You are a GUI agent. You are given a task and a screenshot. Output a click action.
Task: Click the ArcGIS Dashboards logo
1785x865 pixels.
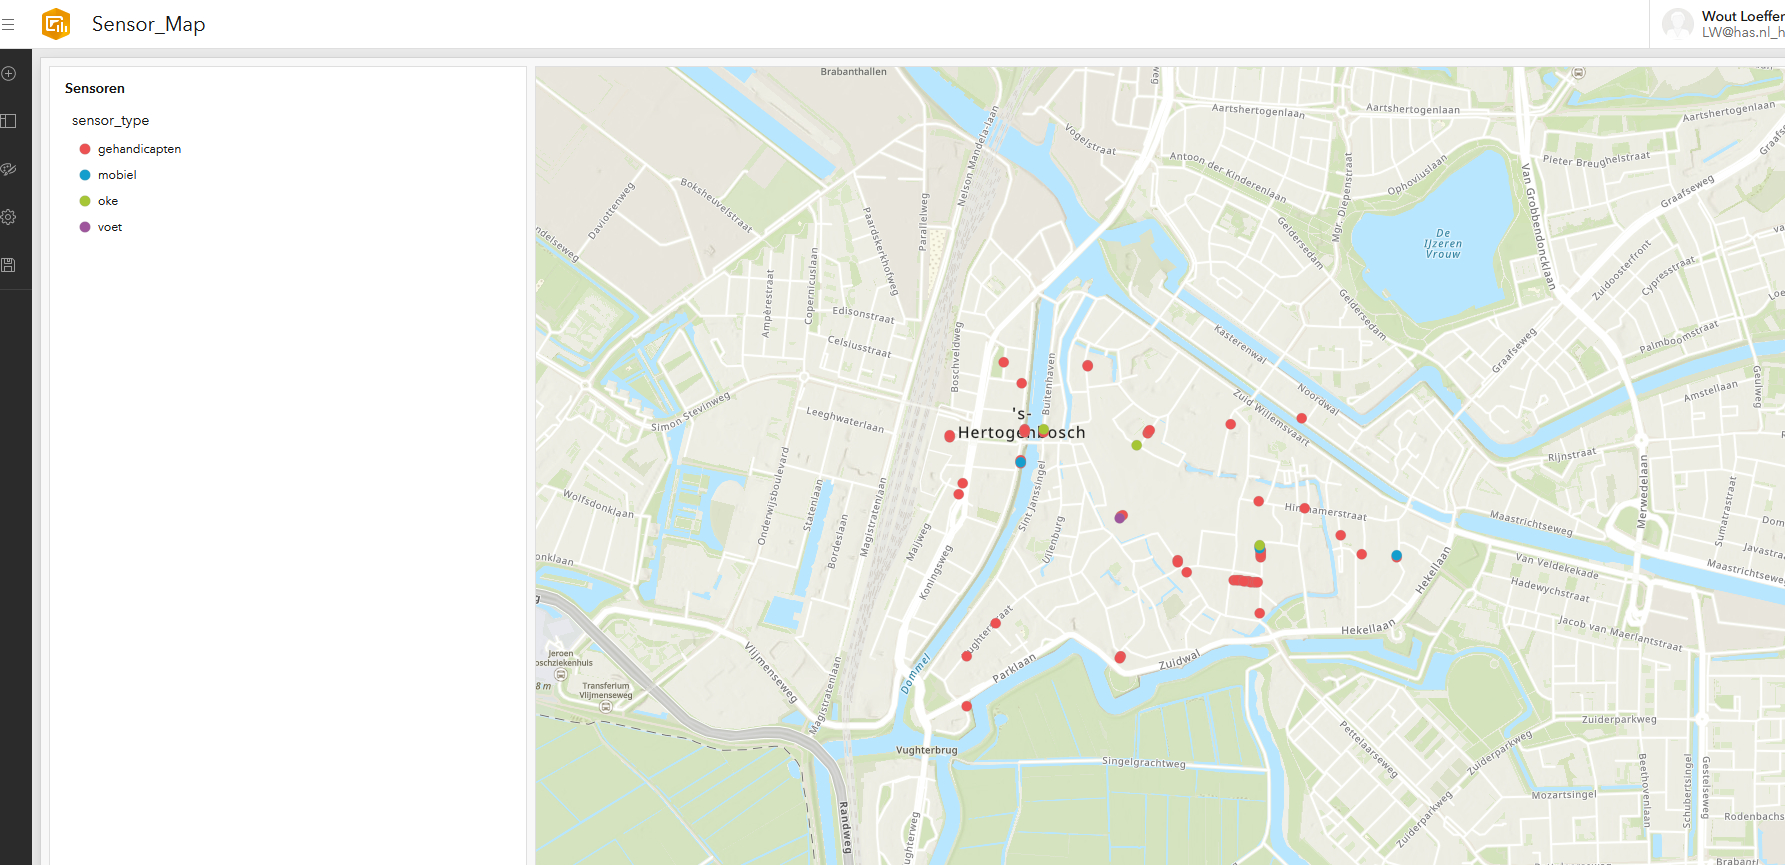click(x=56, y=24)
